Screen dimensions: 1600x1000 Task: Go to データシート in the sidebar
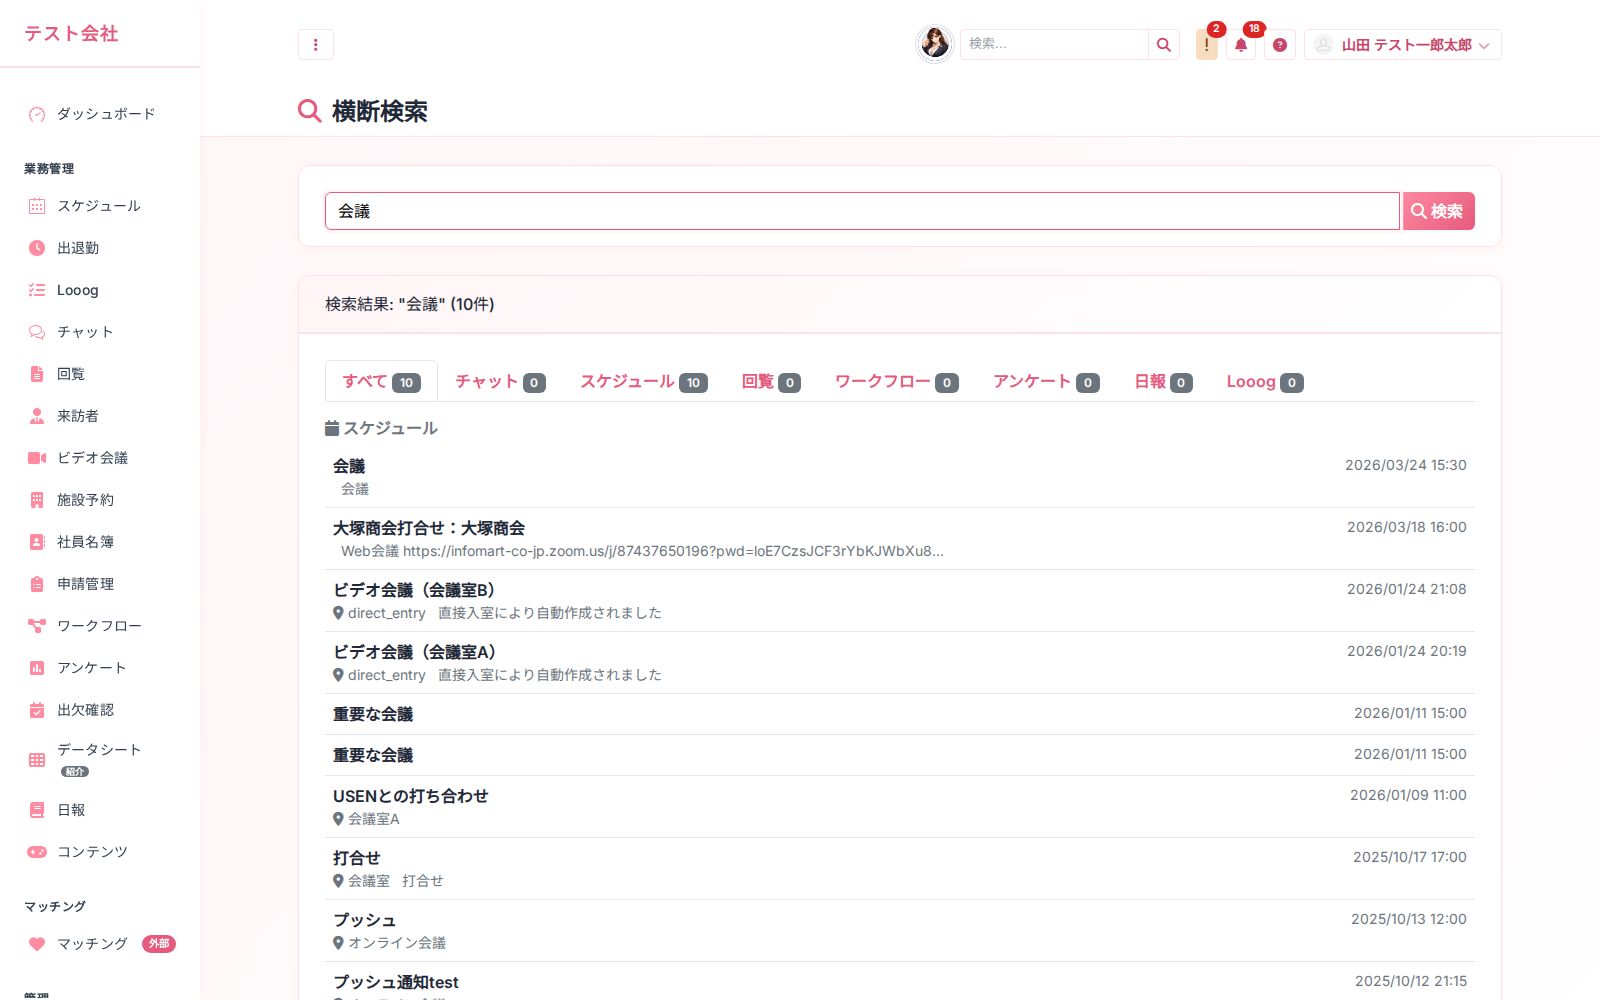point(100,760)
